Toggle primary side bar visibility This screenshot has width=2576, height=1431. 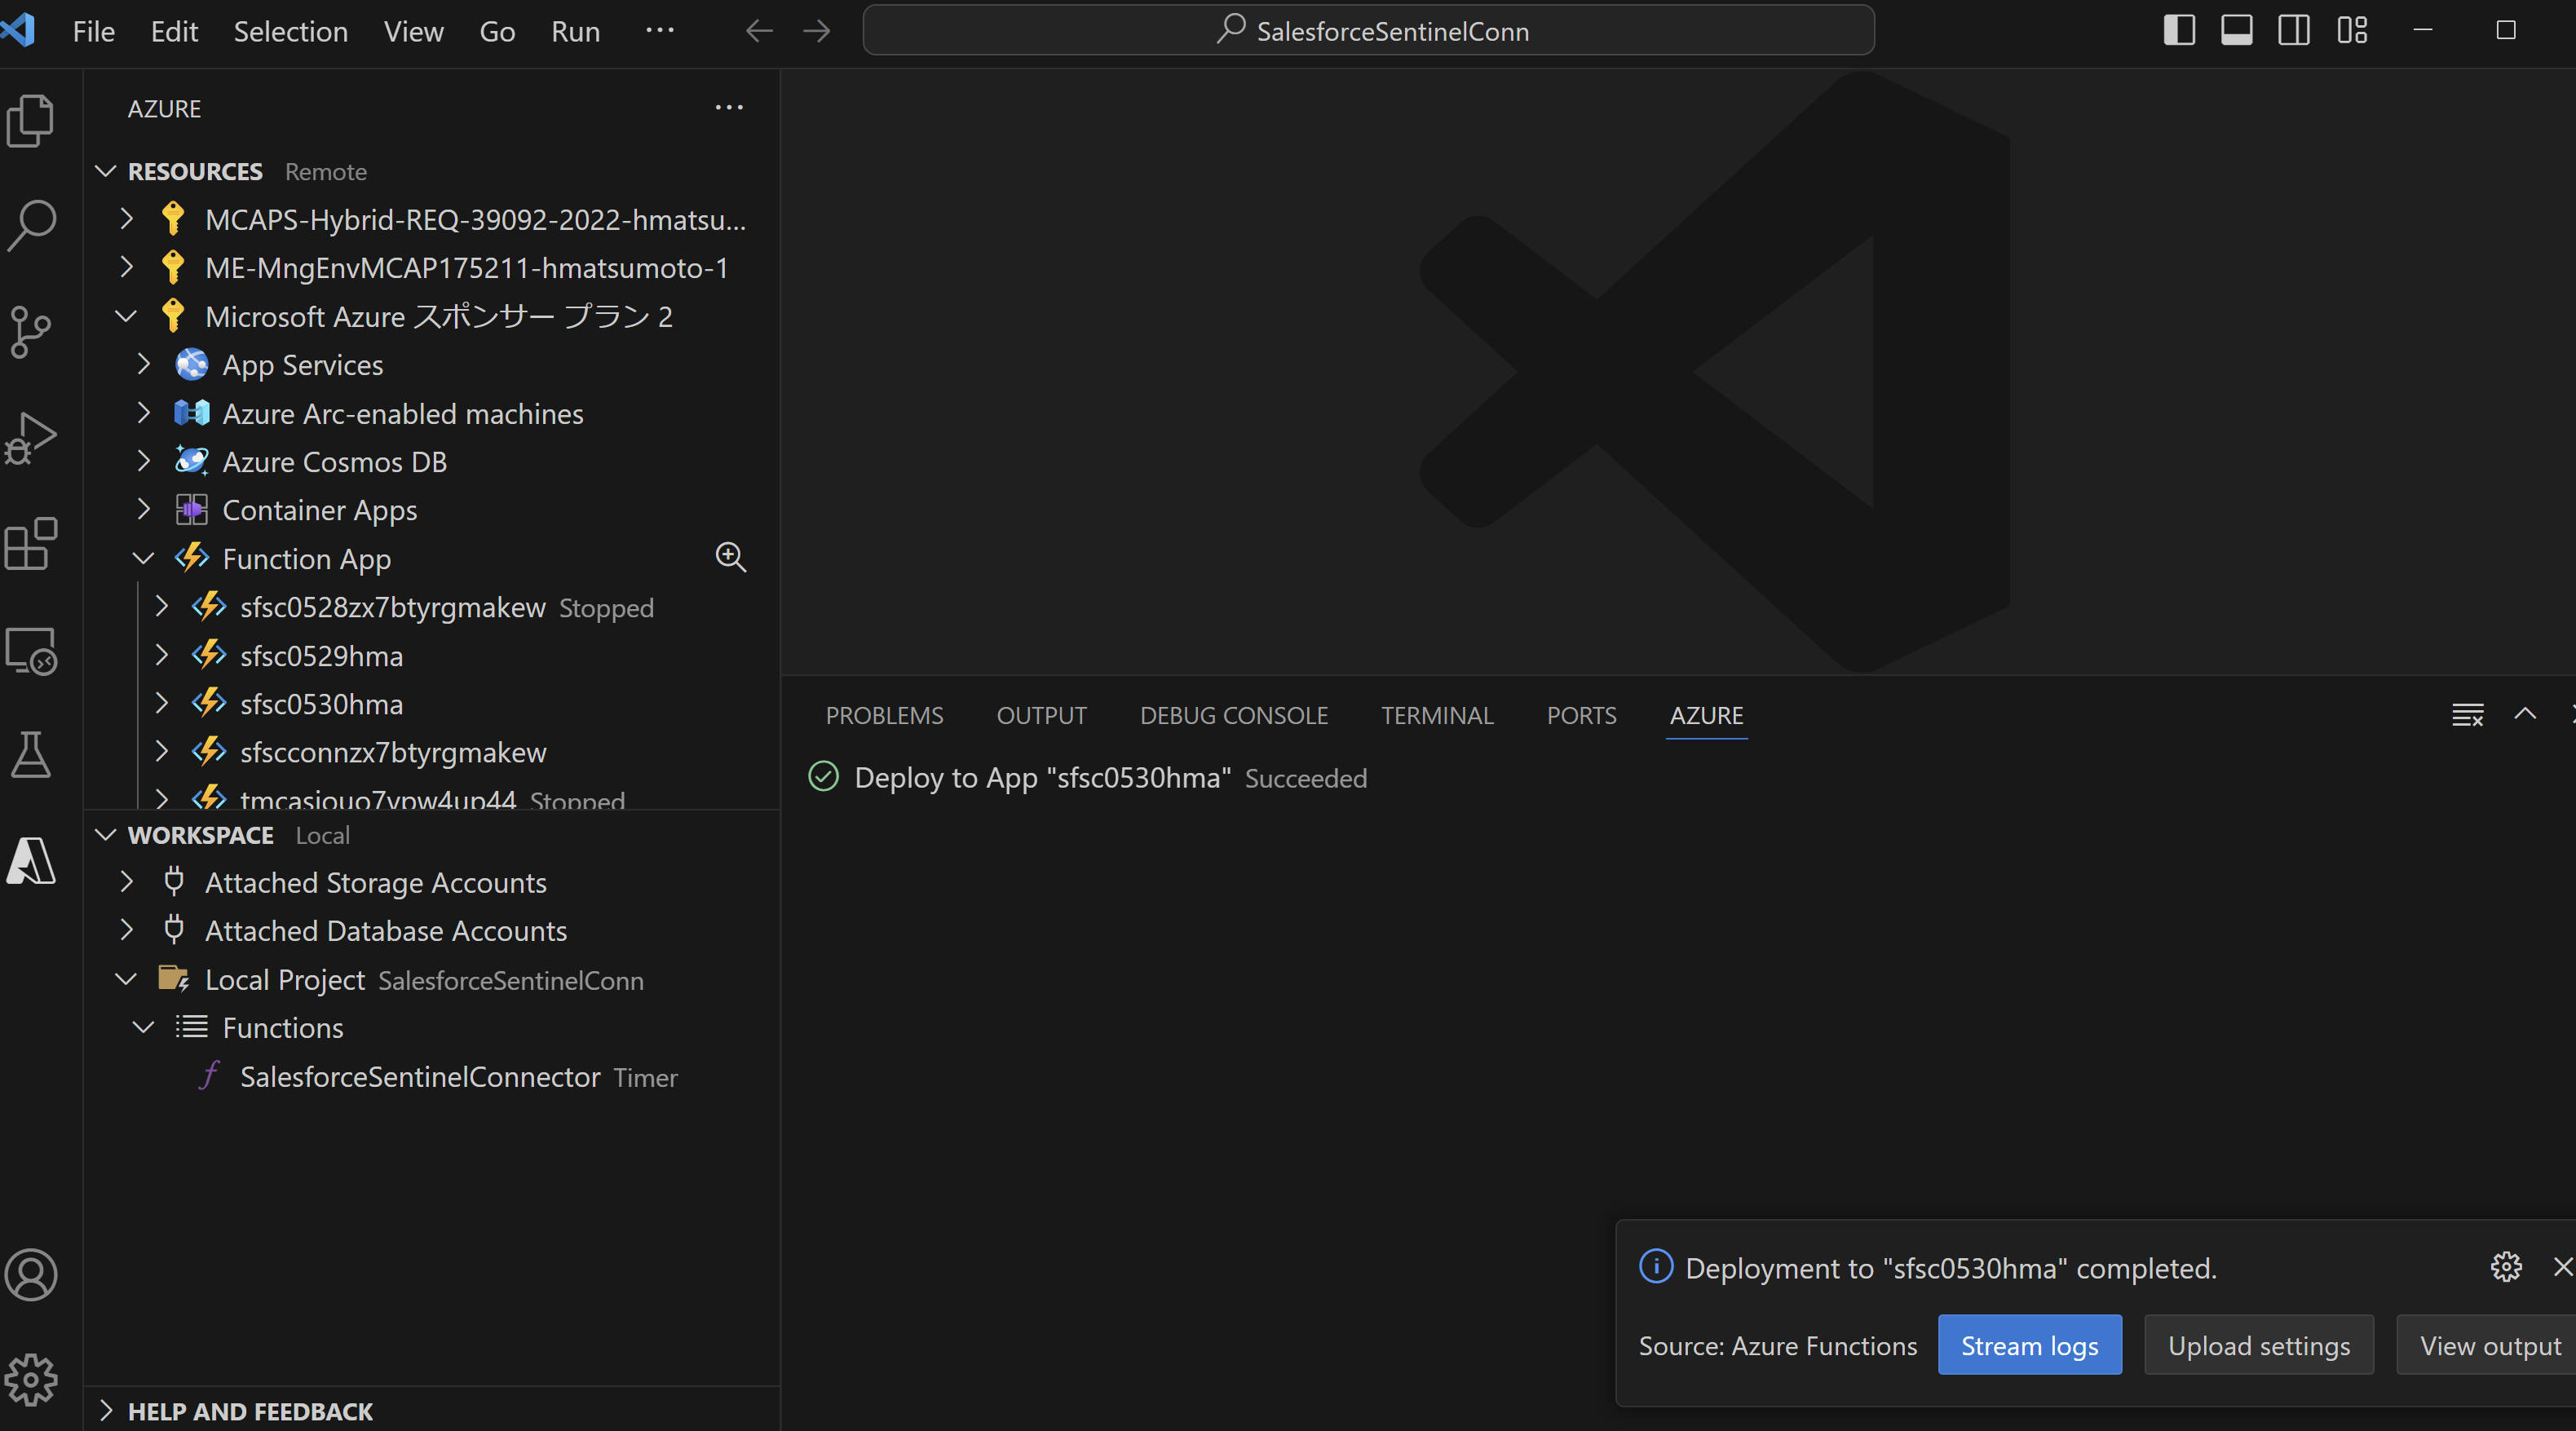point(2179,31)
